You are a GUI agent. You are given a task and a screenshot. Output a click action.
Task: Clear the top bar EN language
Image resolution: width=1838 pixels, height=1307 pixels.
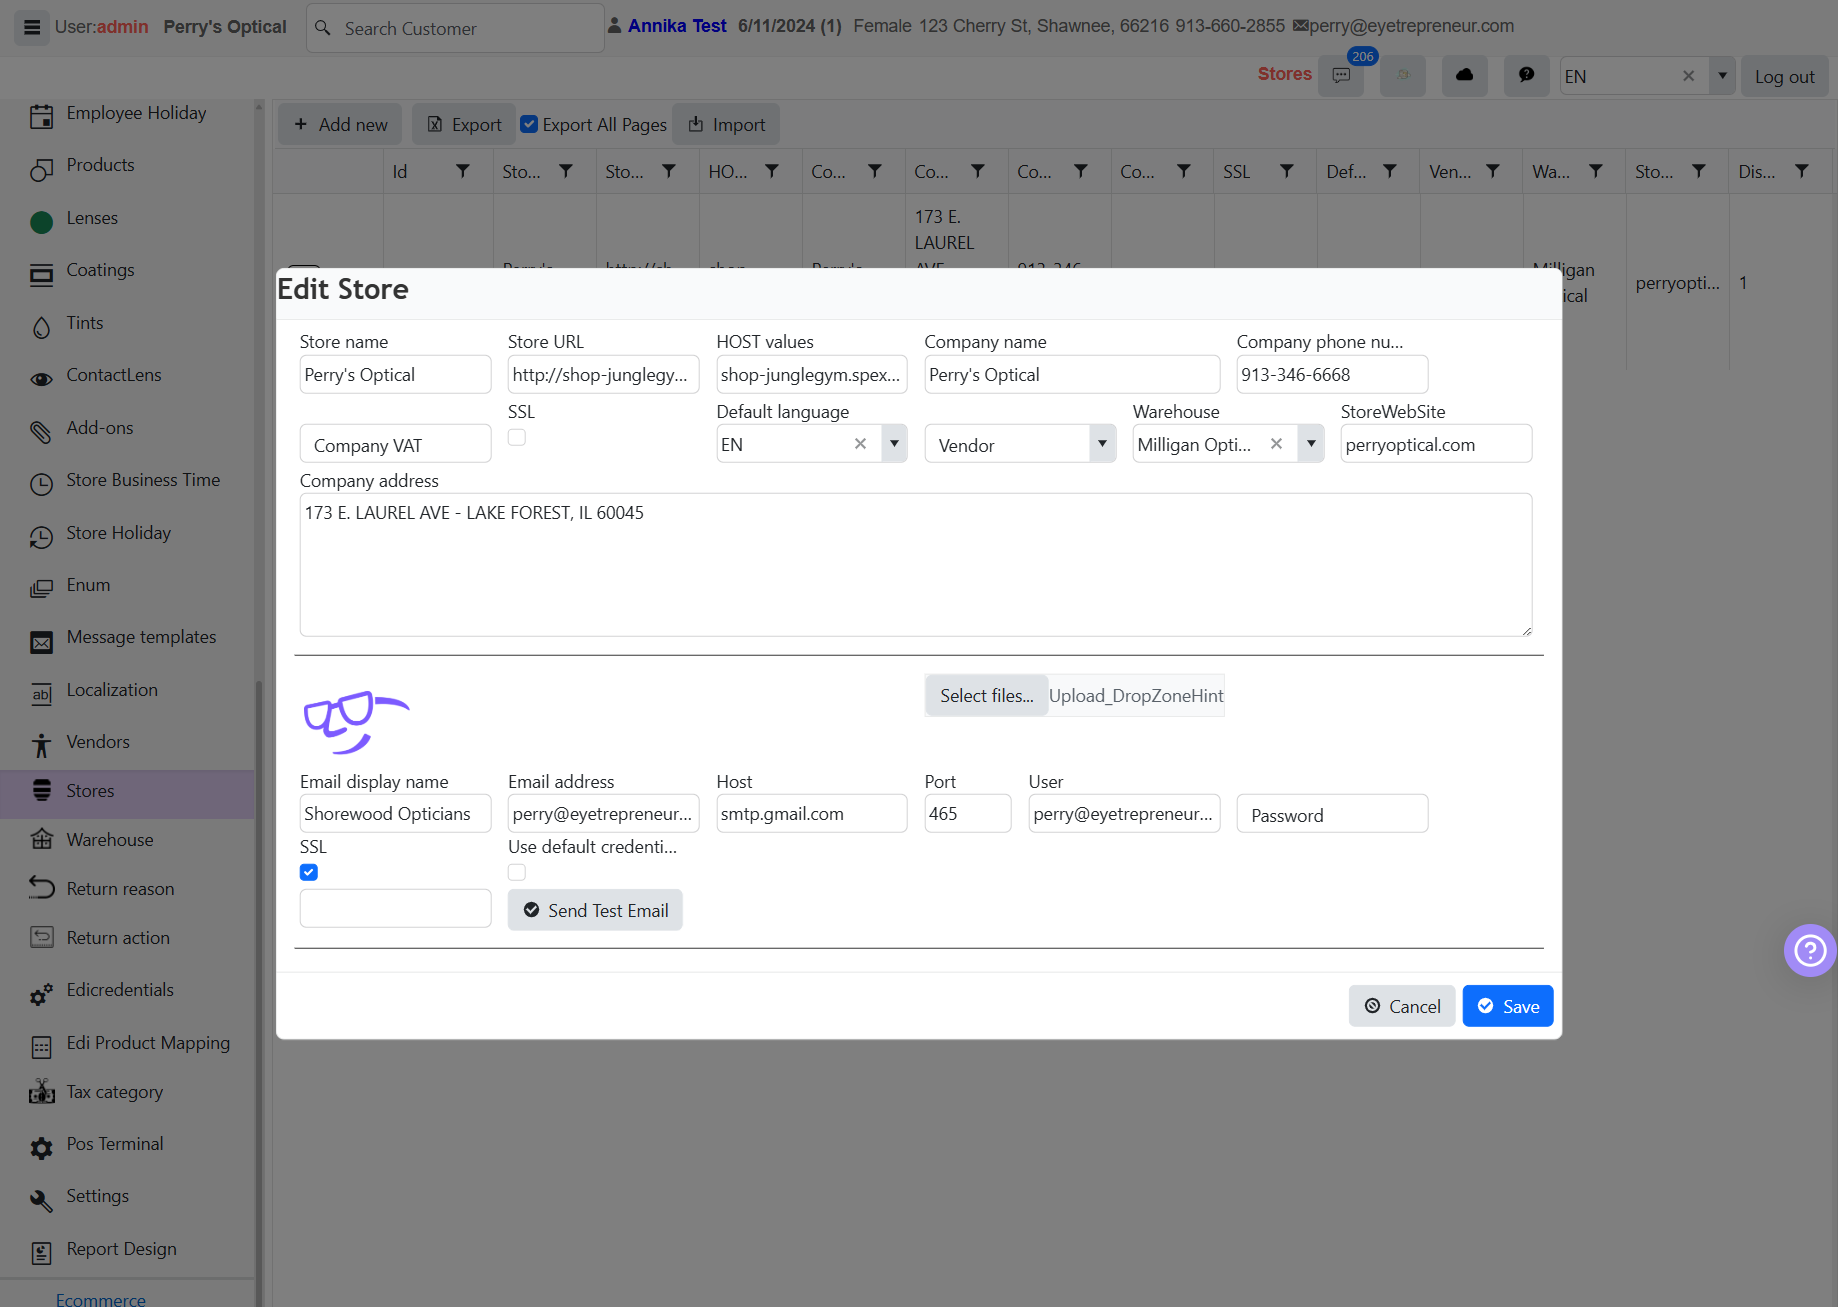click(x=1688, y=76)
